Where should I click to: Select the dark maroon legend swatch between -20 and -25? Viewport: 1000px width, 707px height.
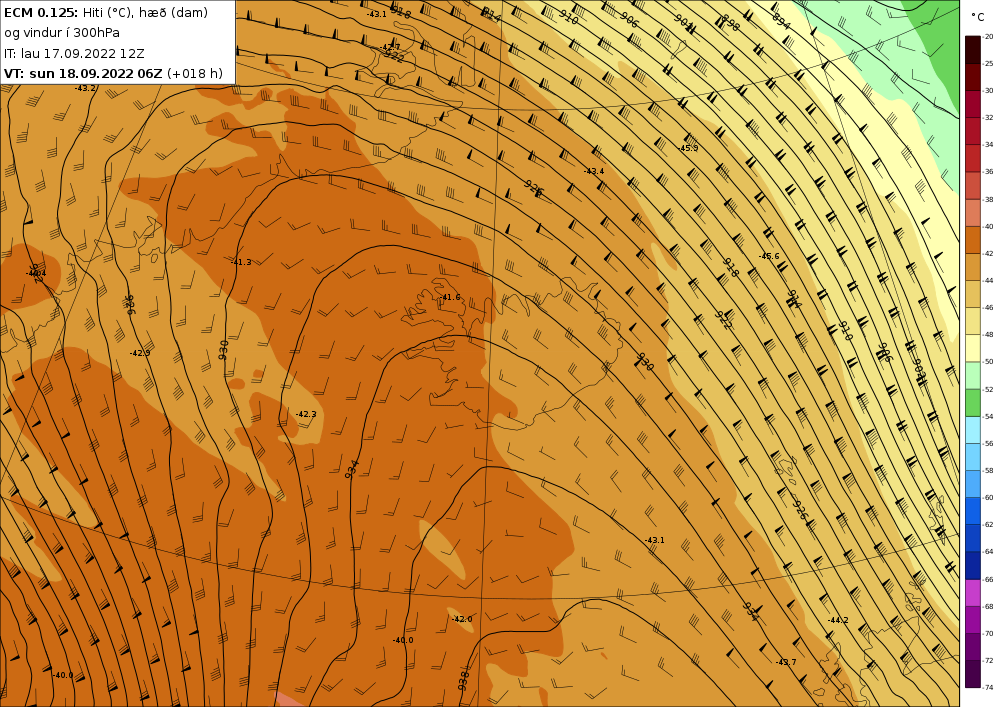pos(973,50)
